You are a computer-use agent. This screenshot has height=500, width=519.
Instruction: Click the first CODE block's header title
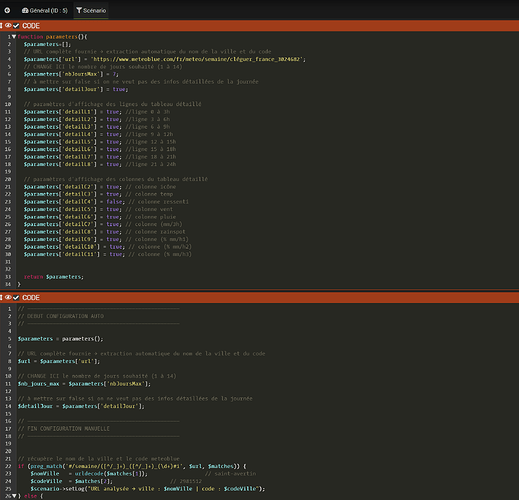[31, 26]
